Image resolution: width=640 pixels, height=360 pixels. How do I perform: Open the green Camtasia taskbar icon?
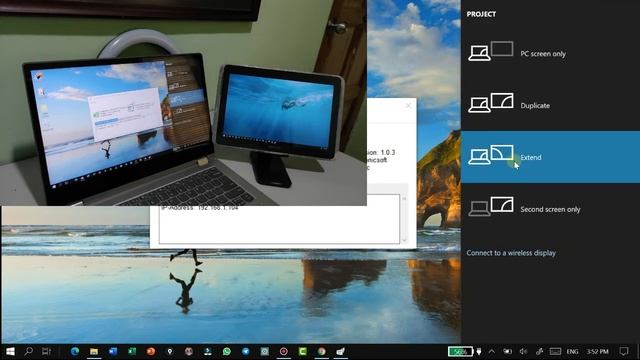click(x=302, y=351)
